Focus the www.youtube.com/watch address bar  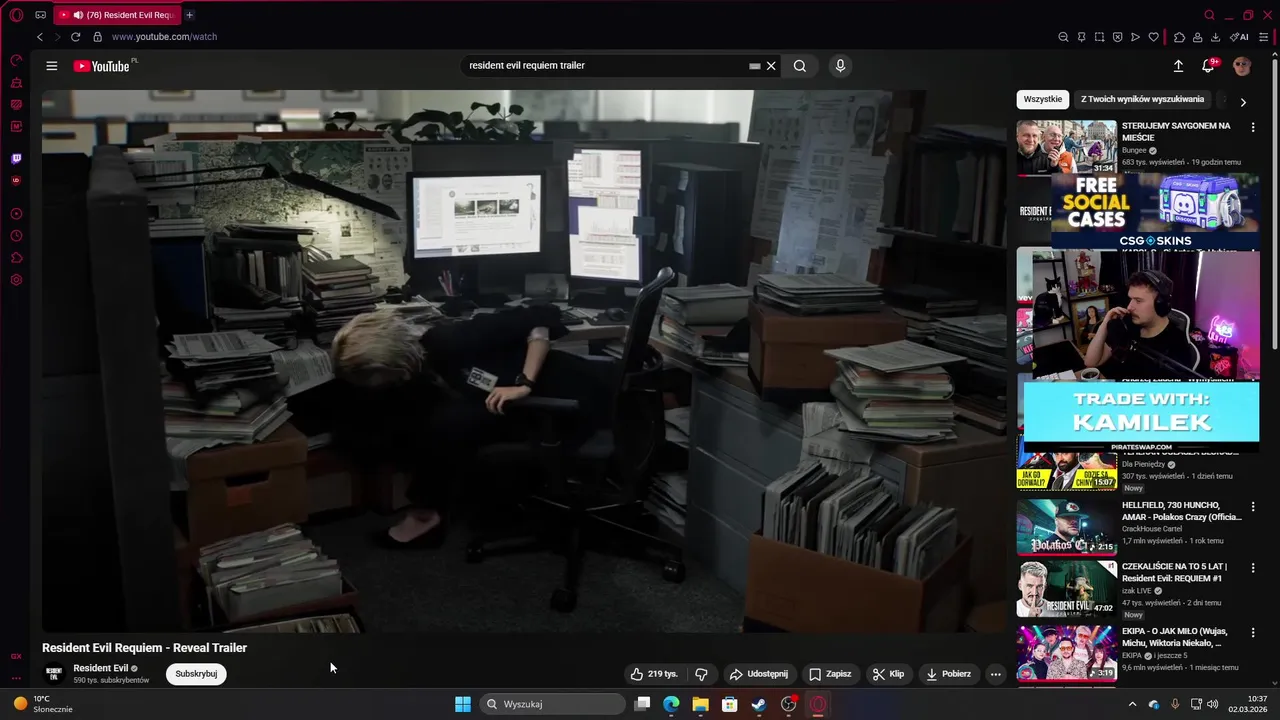point(164,37)
